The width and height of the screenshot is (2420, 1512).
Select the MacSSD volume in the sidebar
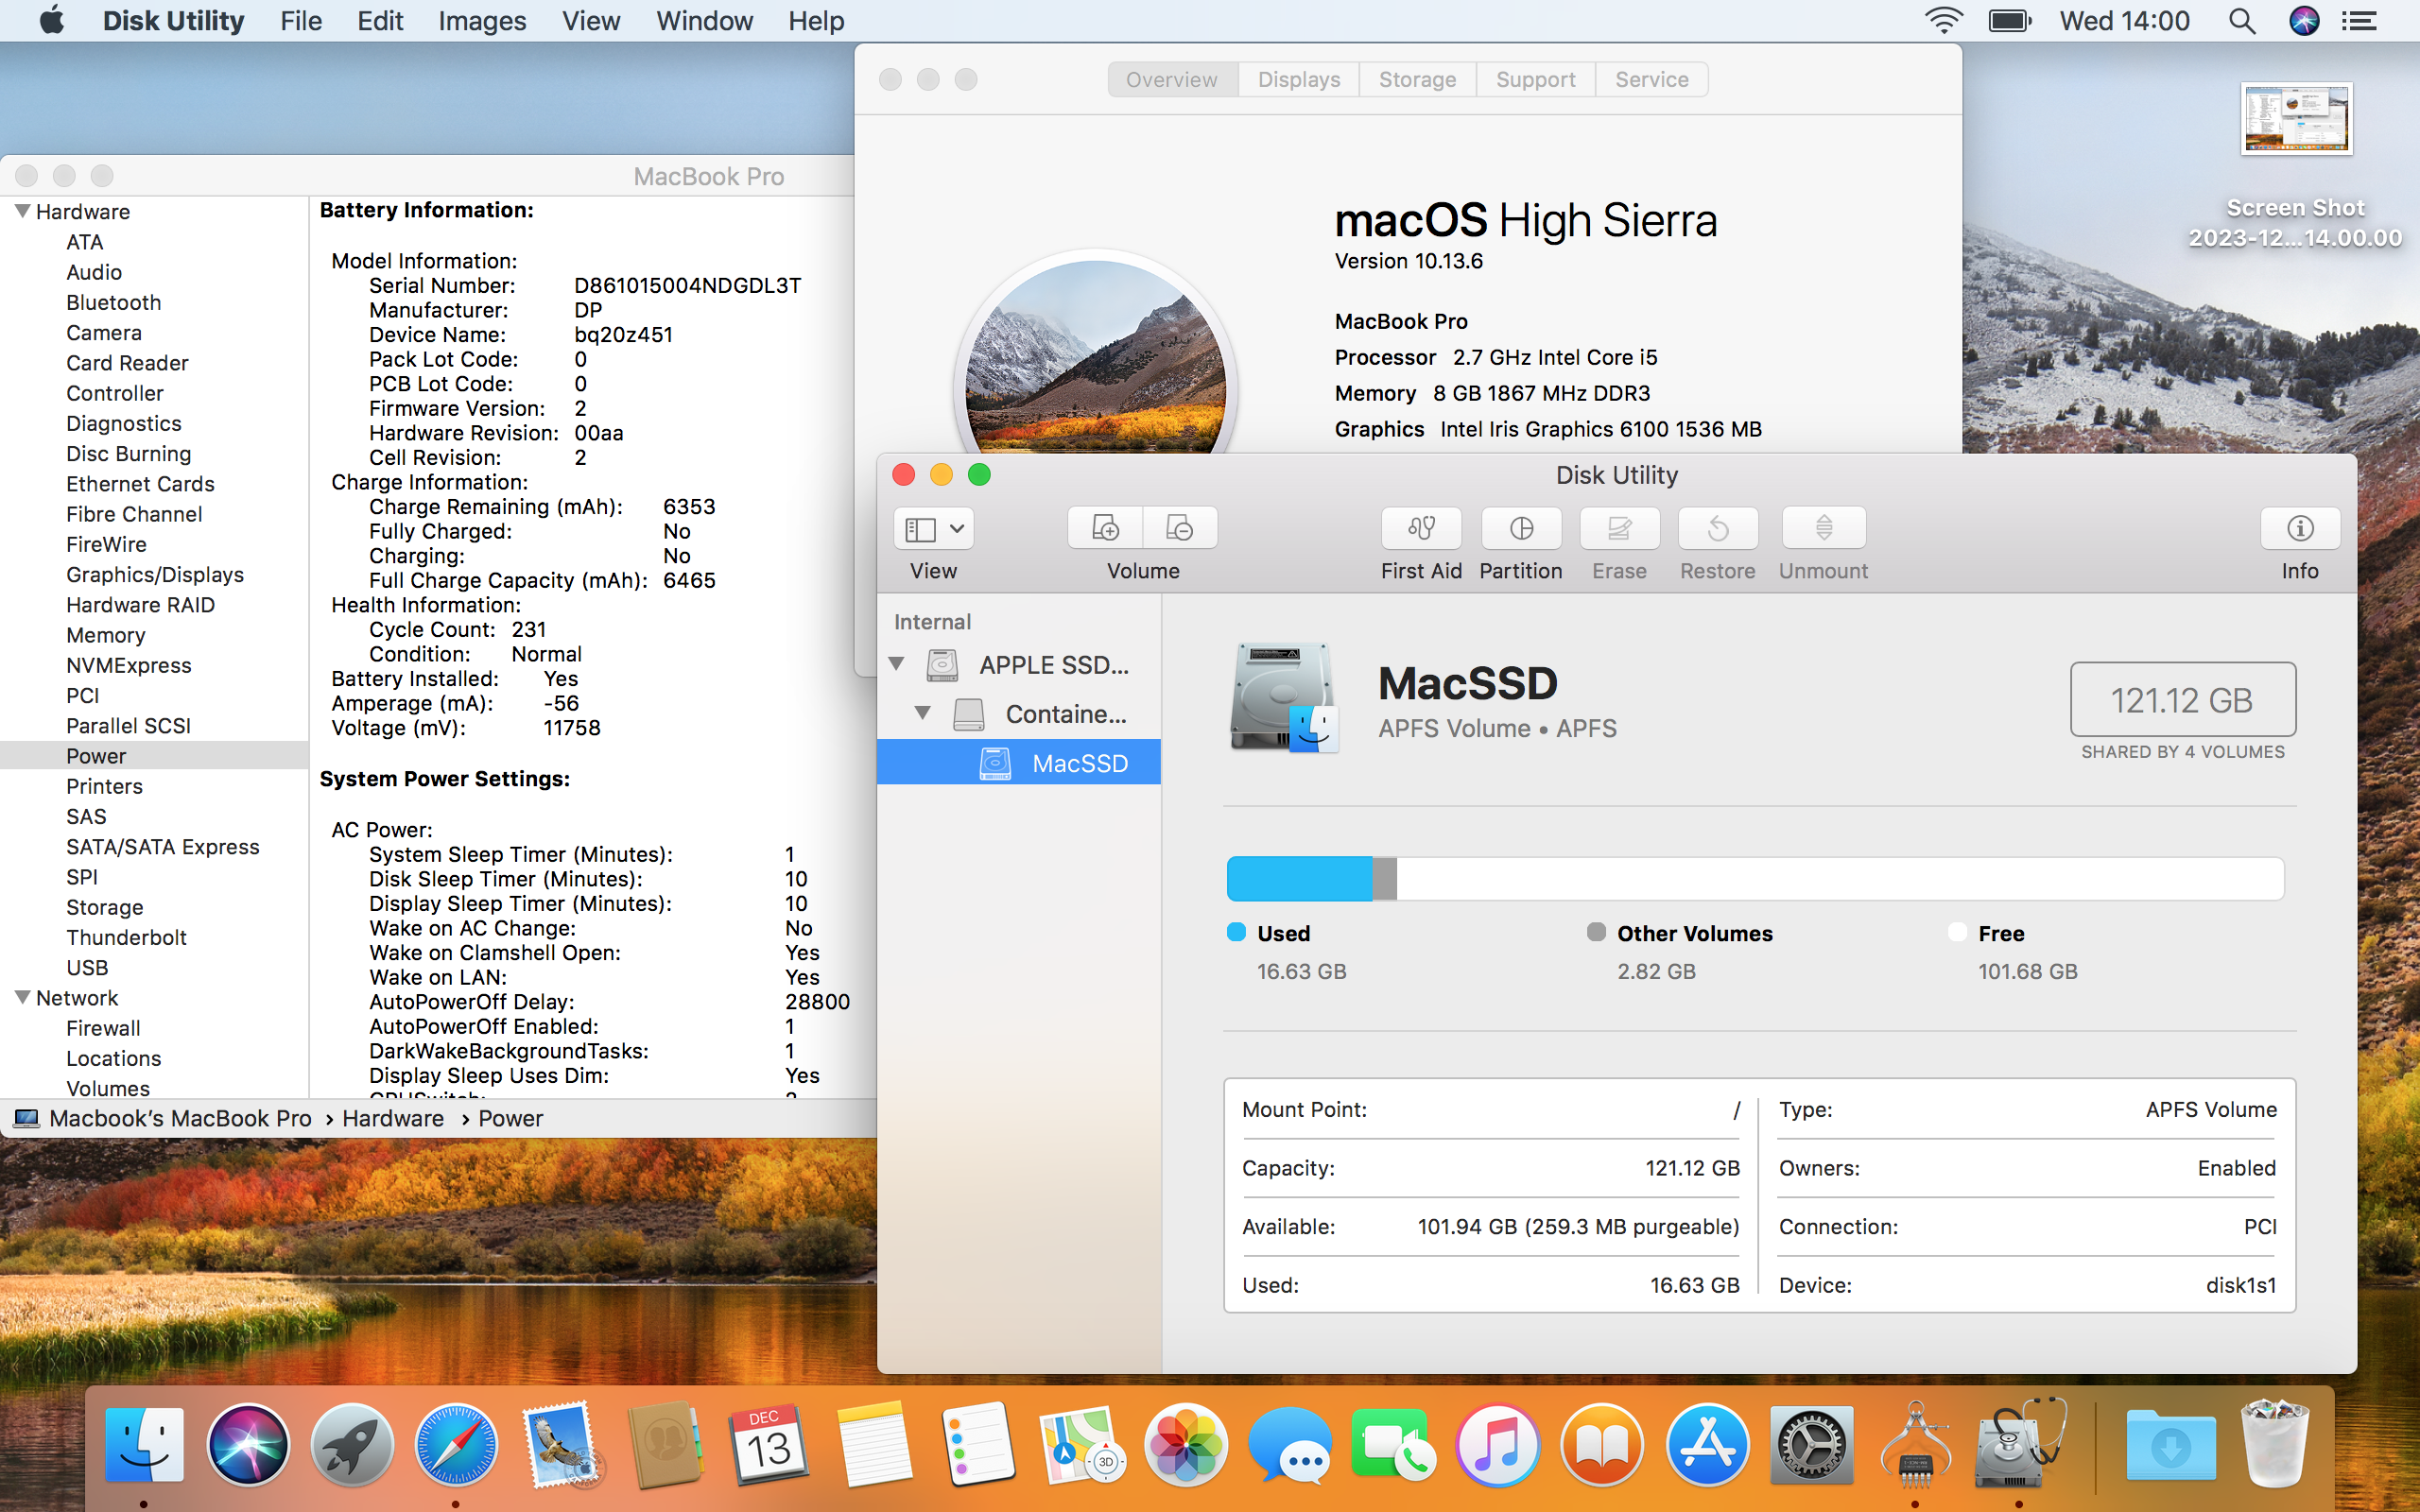(x=1018, y=763)
